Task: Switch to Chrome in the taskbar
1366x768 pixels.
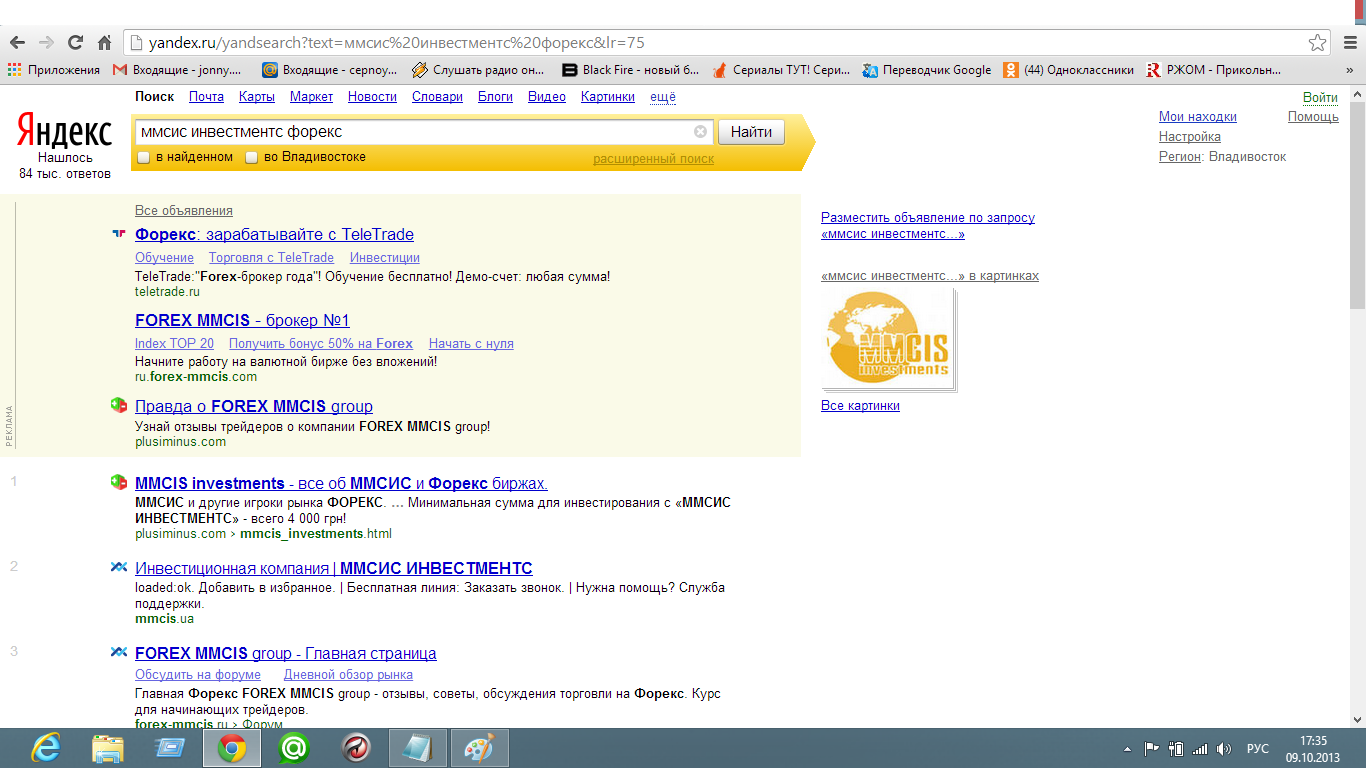Action: pyautogui.click(x=232, y=748)
